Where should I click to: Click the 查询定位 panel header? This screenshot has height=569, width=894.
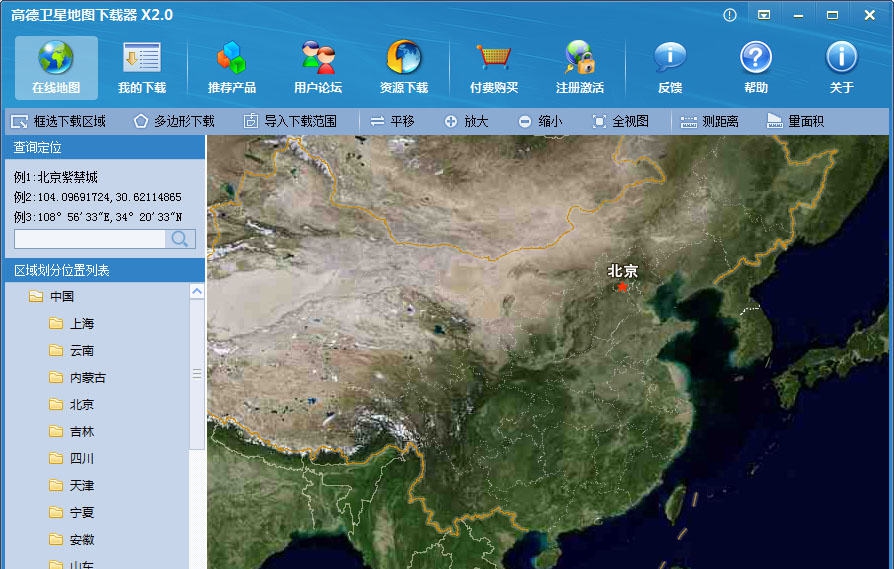click(x=105, y=148)
